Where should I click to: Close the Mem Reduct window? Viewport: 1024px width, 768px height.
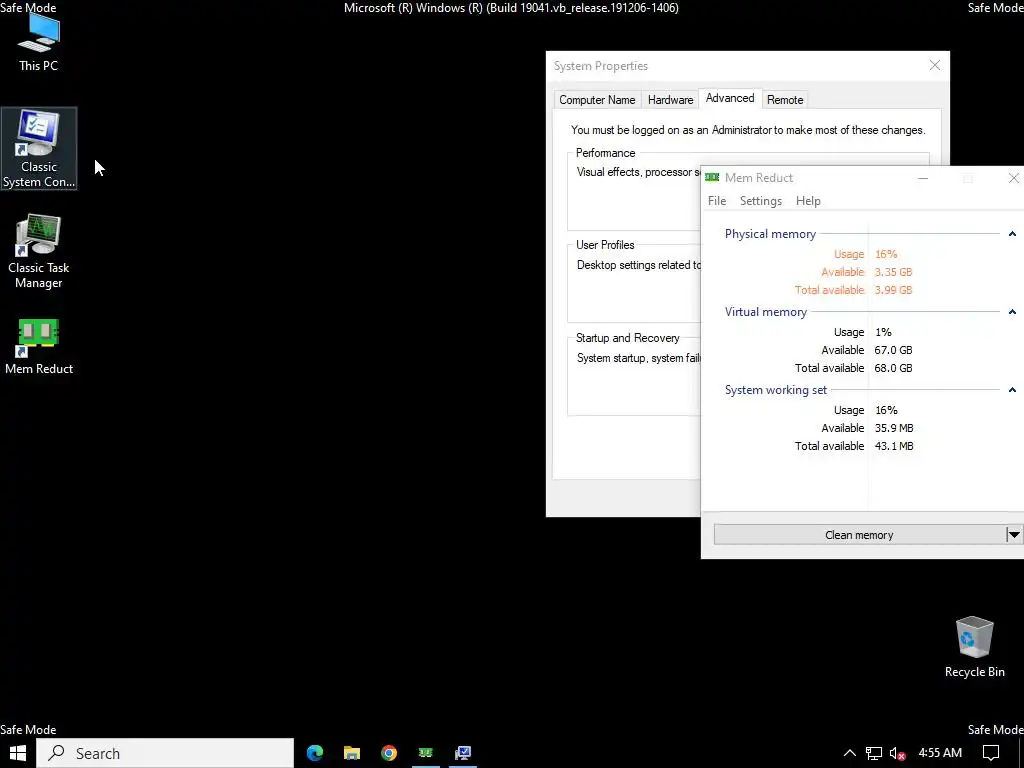tap(1013, 178)
